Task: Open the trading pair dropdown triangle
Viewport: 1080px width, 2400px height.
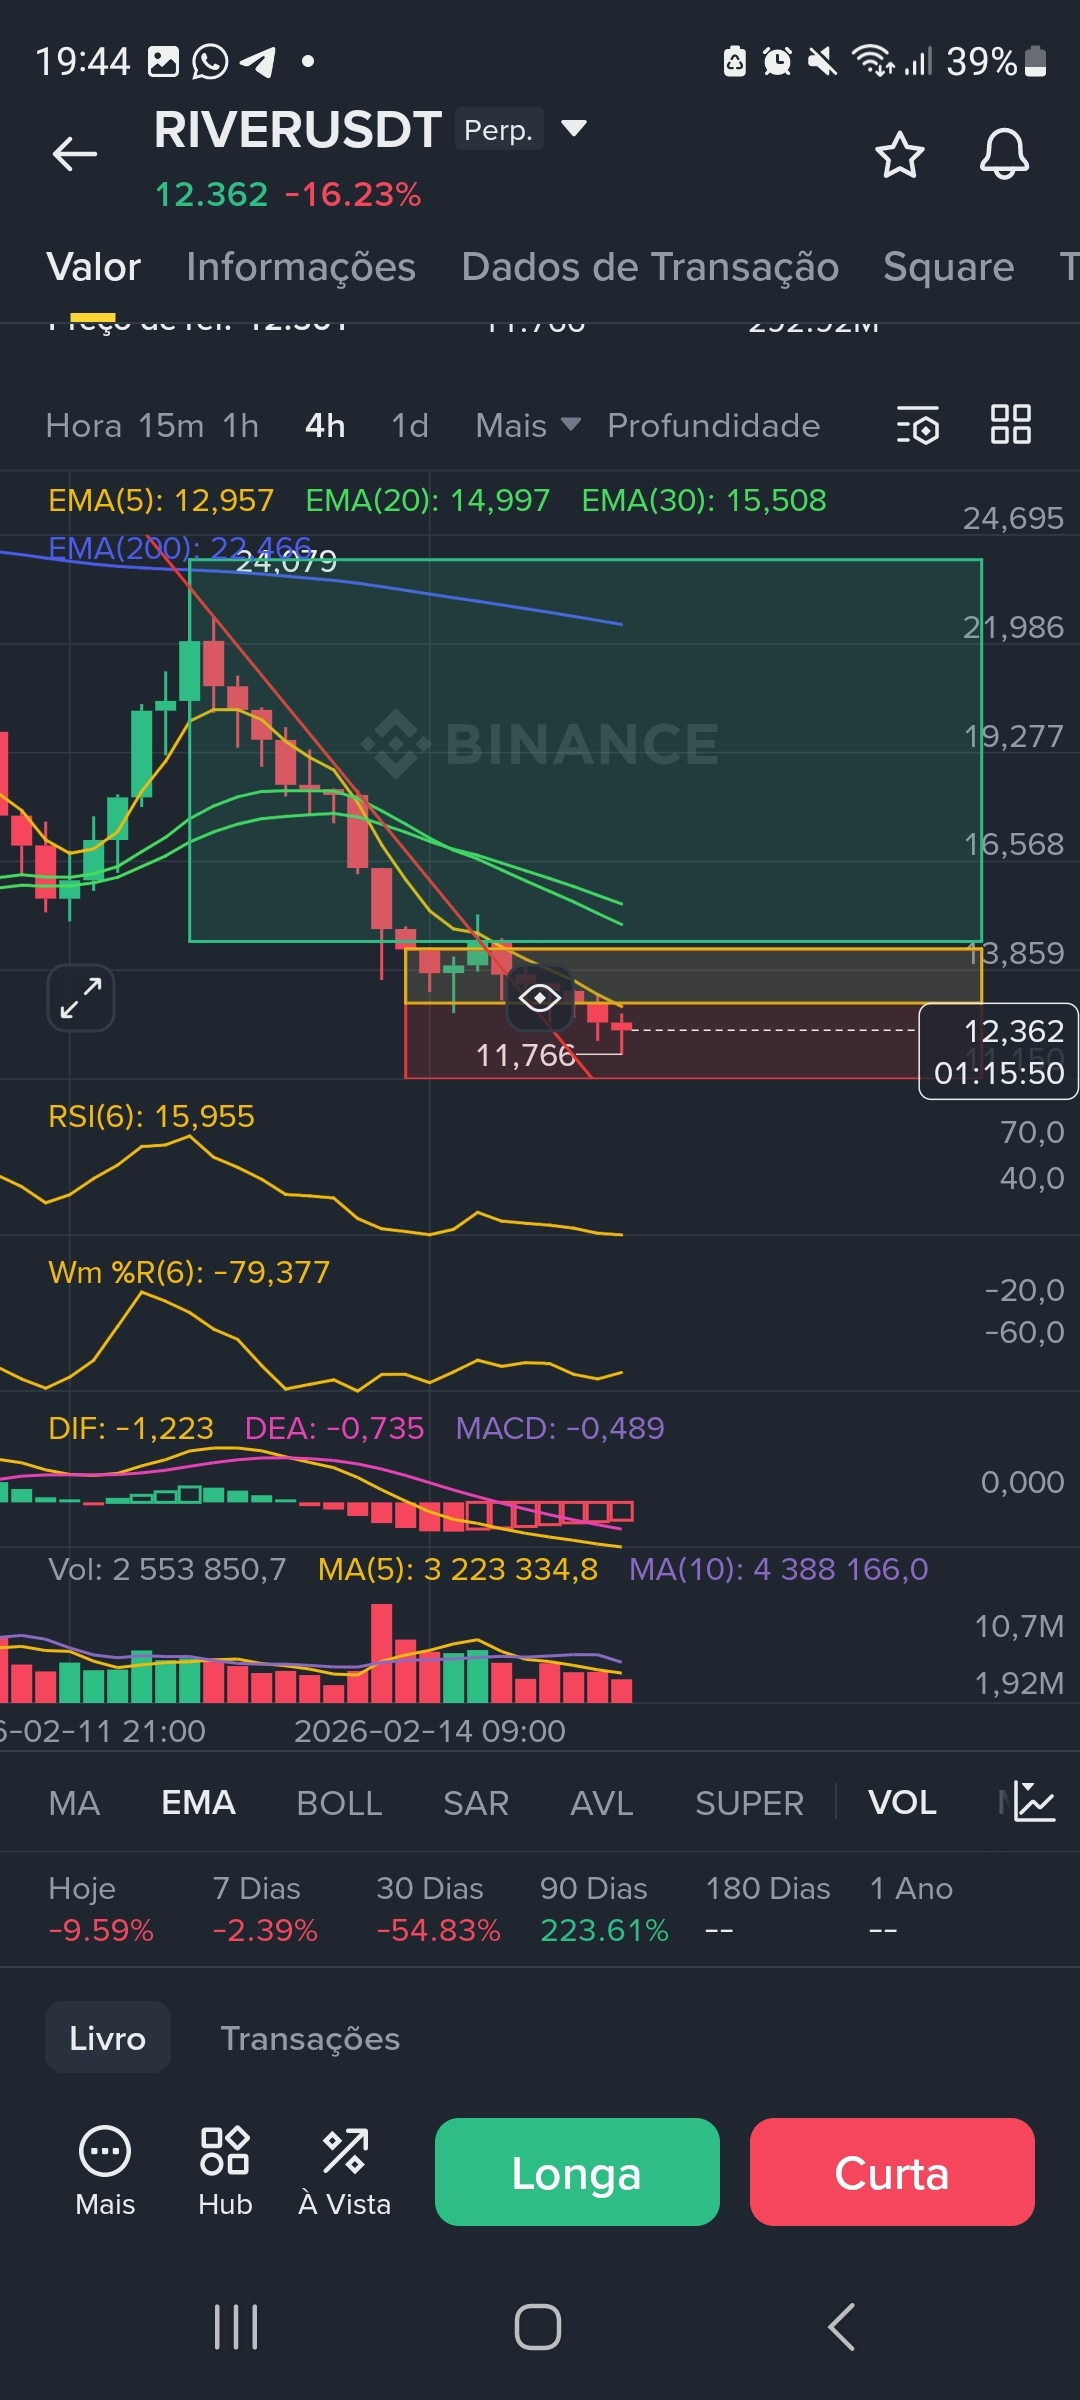Action: pos(573,128)
